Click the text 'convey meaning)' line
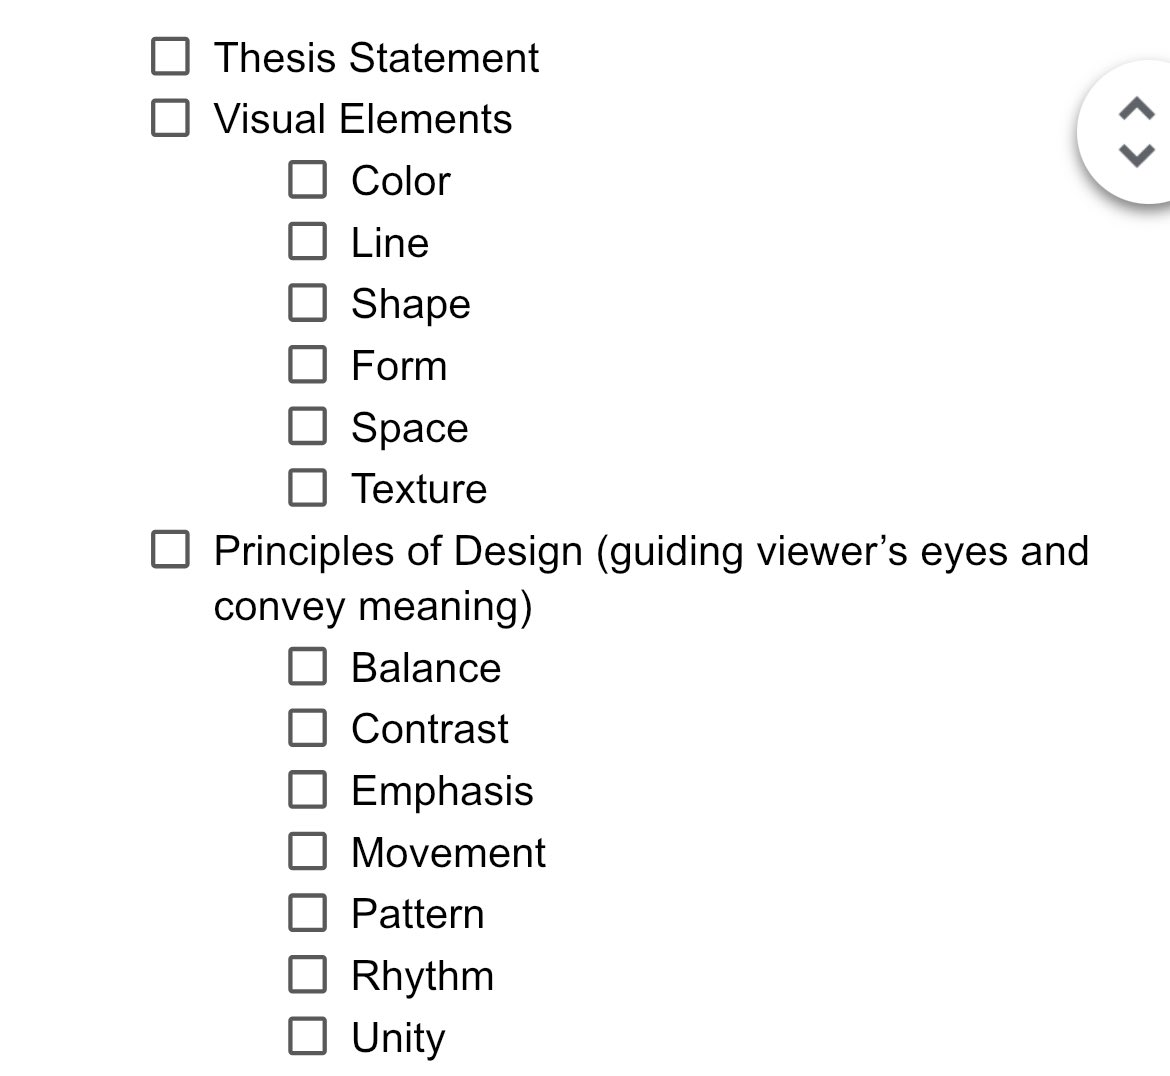The image size is (1170, 1076). click(x=372, y=606)
